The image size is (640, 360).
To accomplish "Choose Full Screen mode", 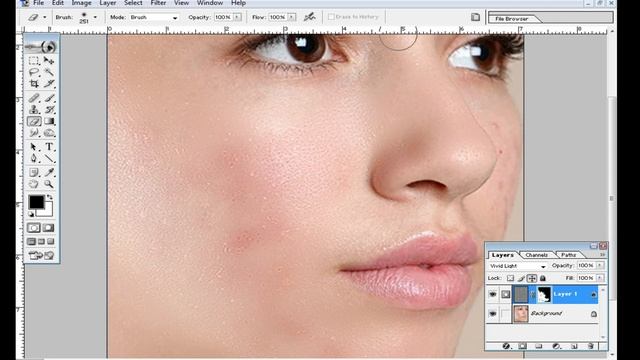I will [x=51, y=242].
